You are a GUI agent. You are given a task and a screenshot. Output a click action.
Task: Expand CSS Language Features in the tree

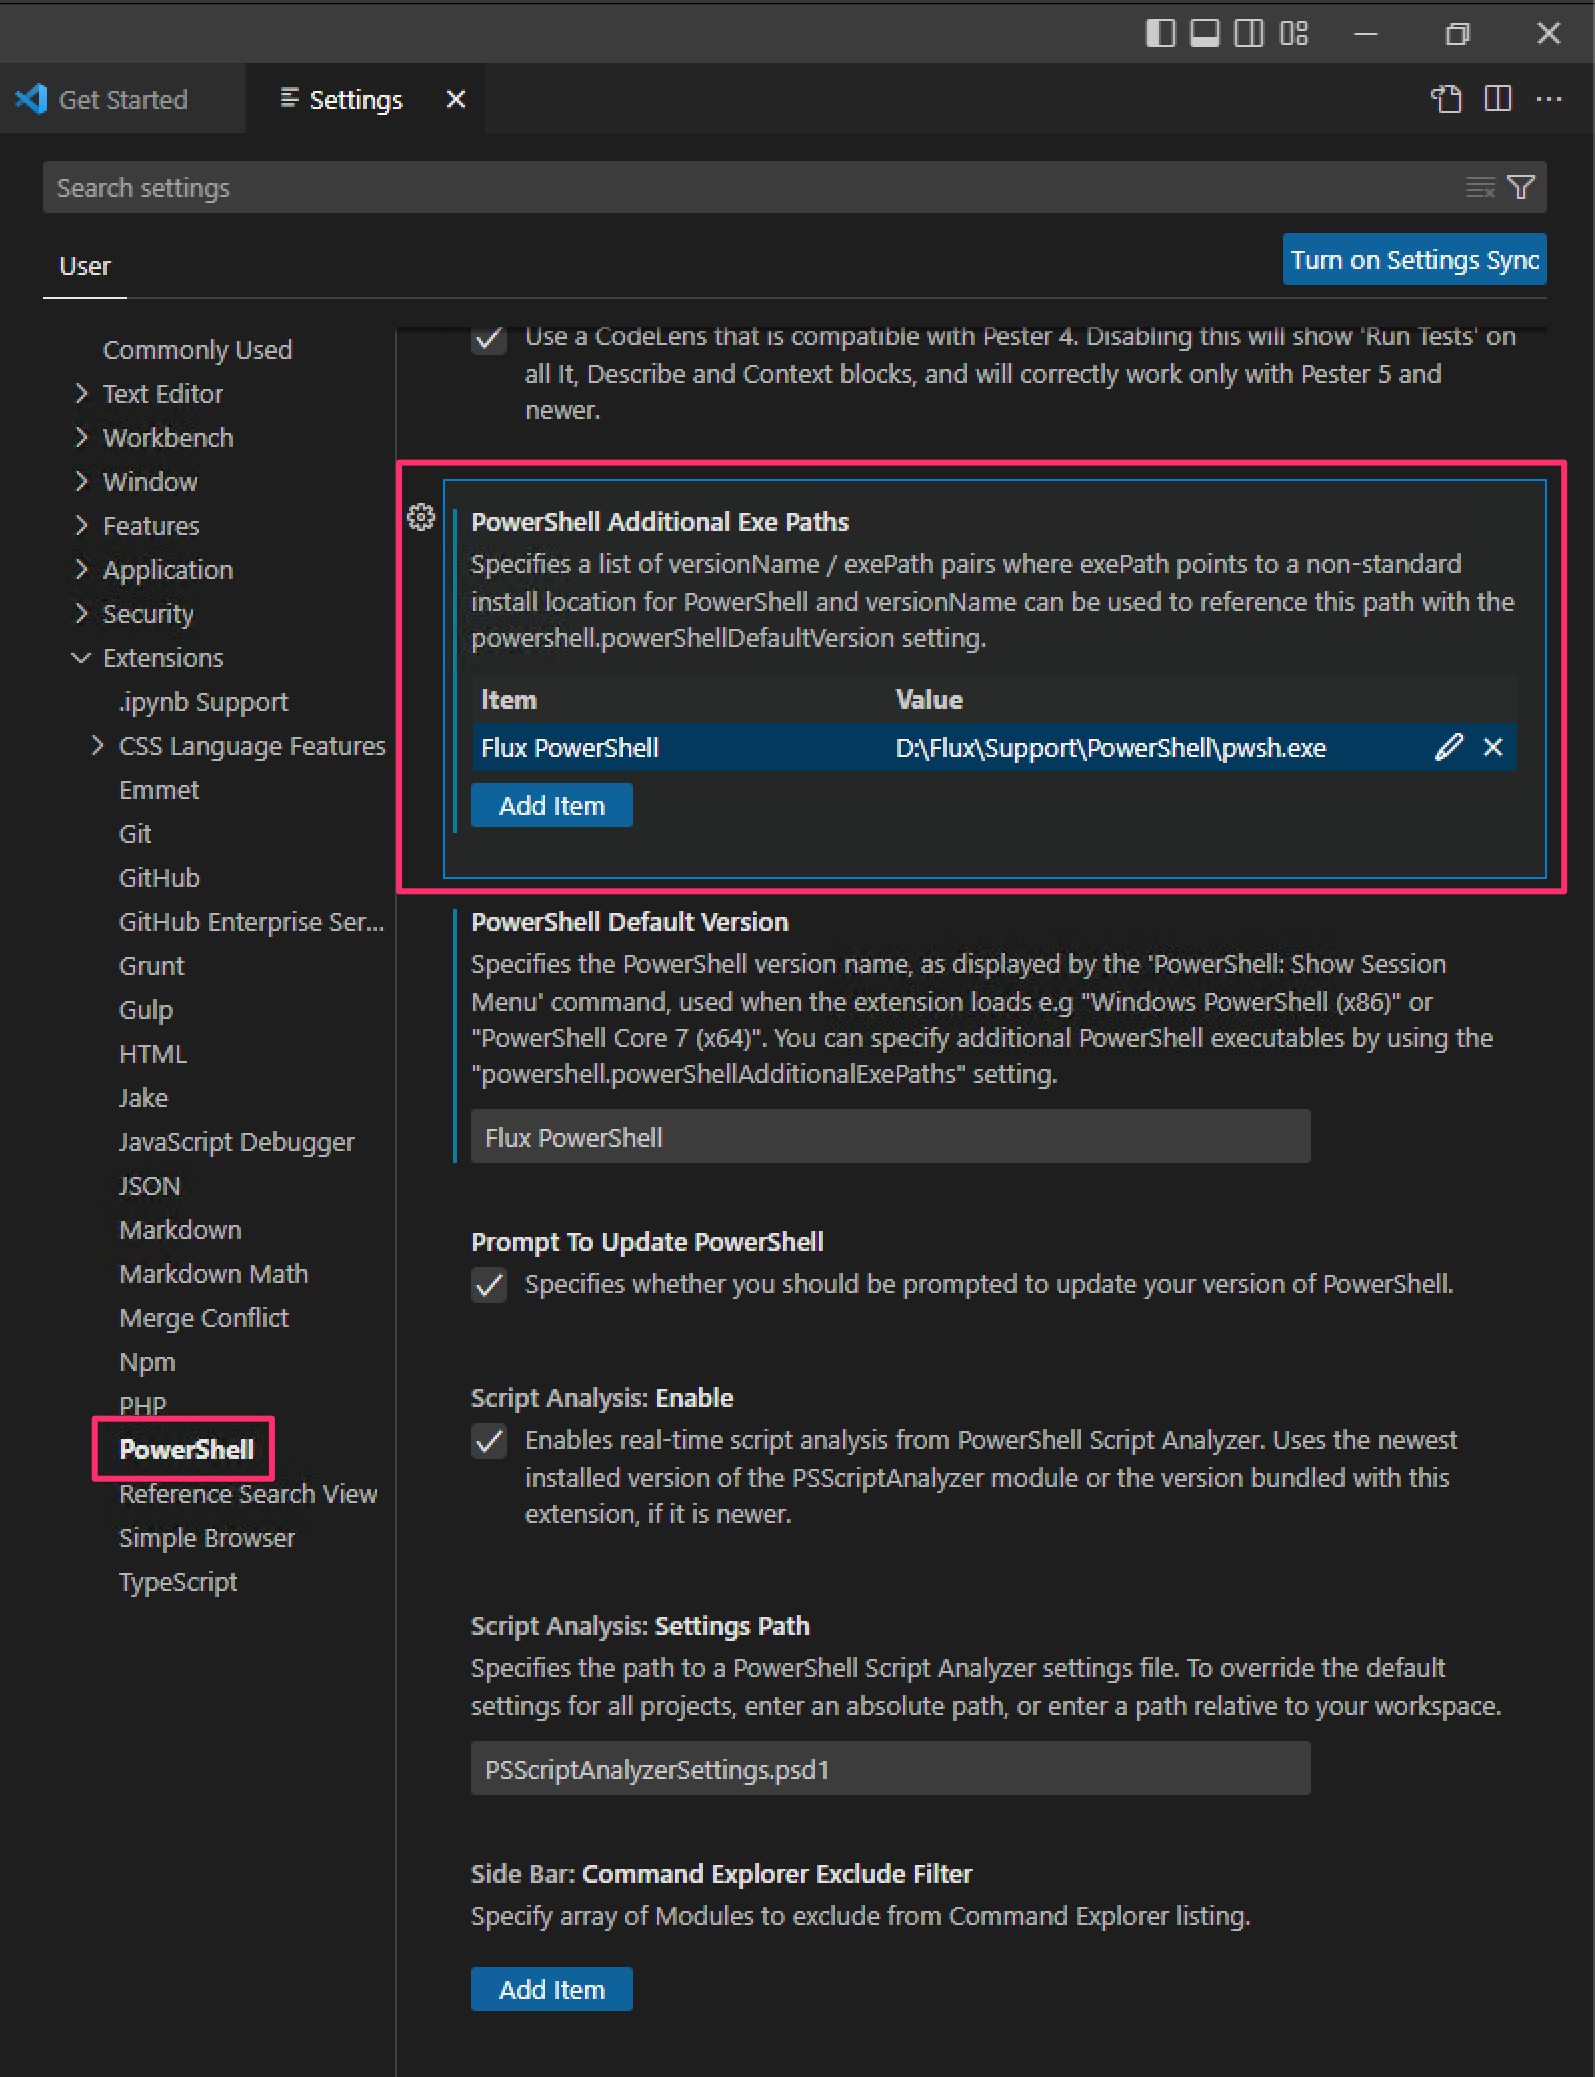(97, 746)
